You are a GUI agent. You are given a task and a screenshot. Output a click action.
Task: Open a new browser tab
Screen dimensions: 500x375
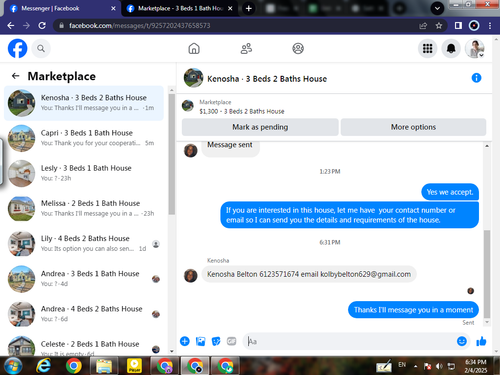pyautogui.click(x=248, y=8)
